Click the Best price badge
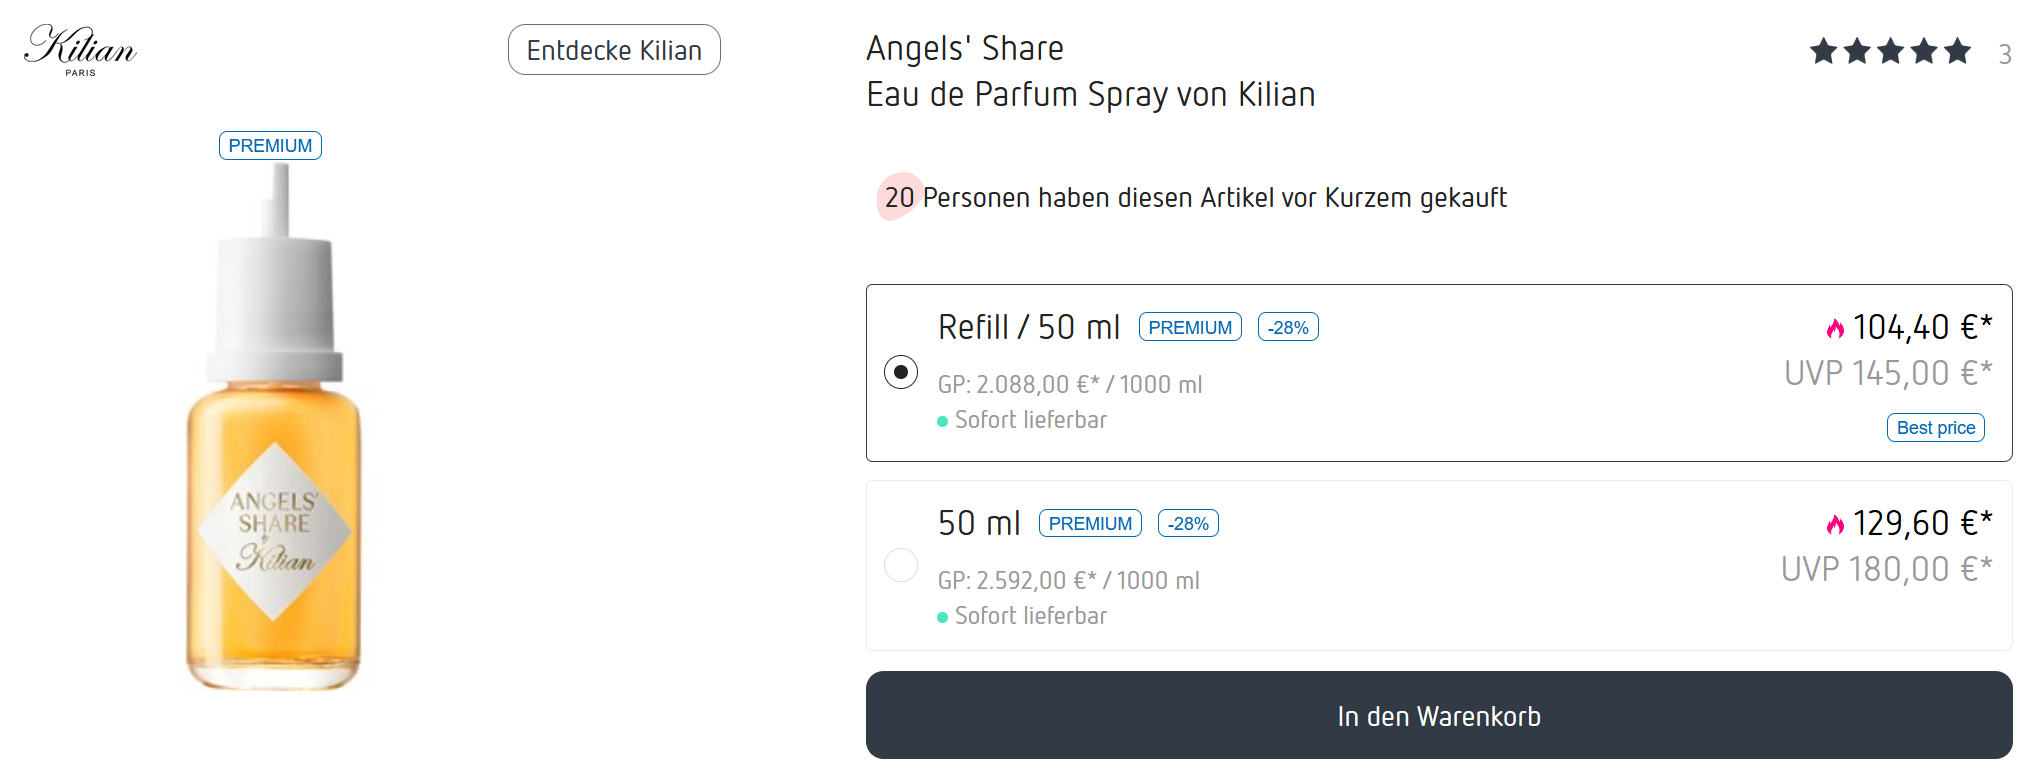2036x769 pixels. click(1935, 428)
